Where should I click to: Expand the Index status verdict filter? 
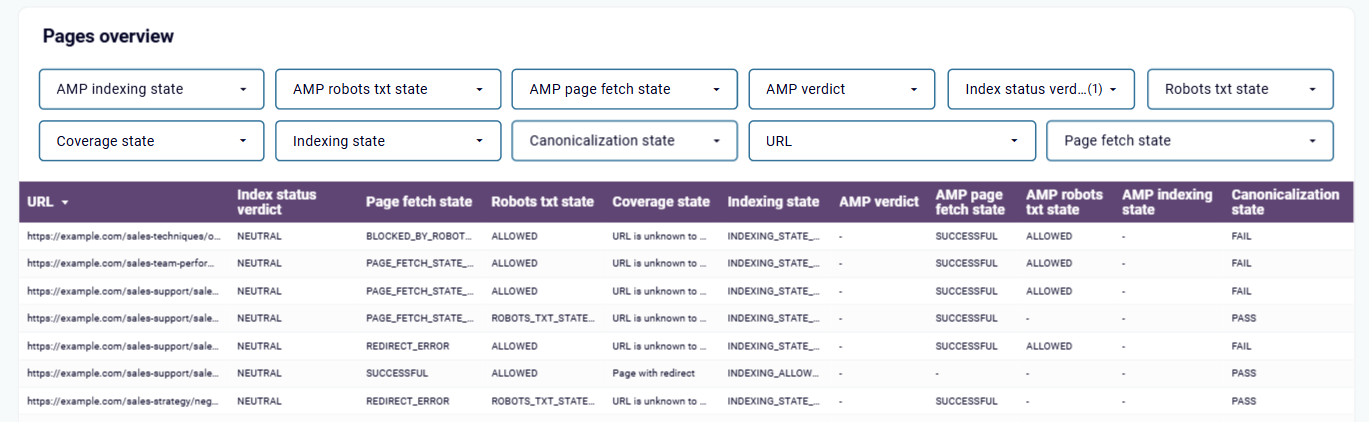(x=1041, y=89)
